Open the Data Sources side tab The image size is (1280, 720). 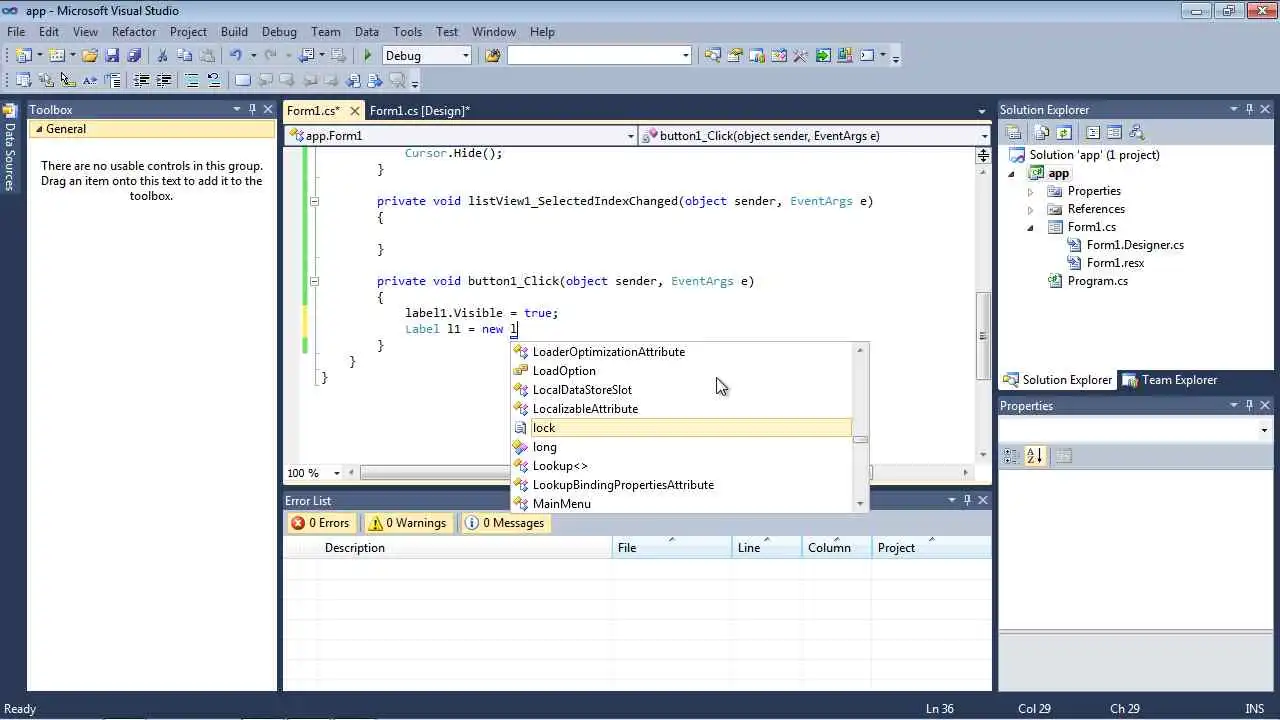[9, 148]
